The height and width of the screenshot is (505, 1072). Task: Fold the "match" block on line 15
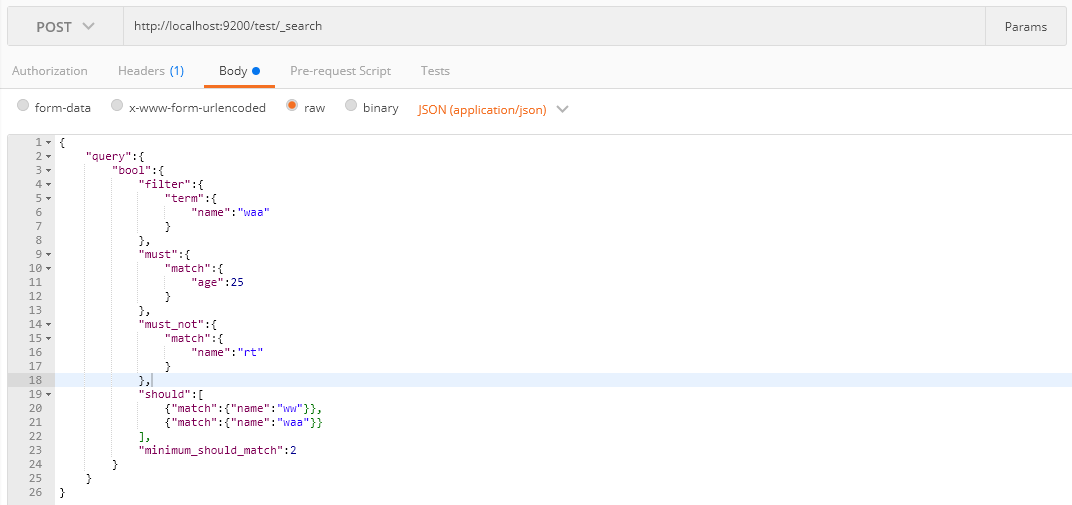pyautogui.click(x=49, y=338)
